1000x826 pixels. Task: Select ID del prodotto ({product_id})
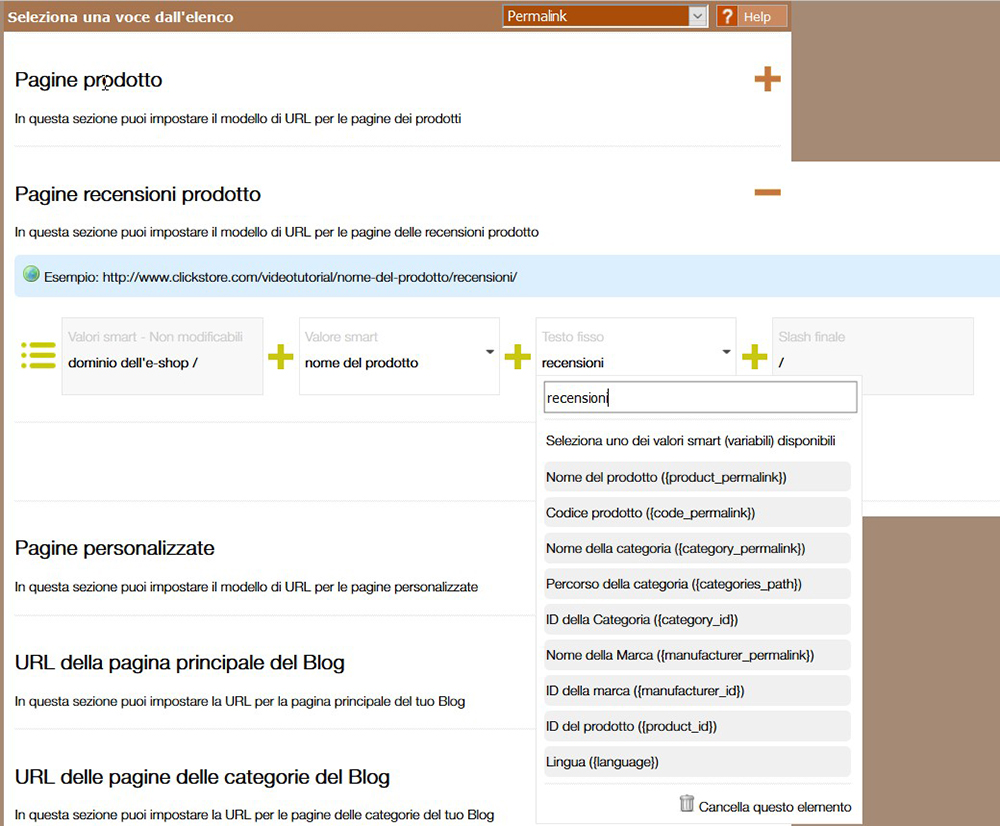(697, 726)
